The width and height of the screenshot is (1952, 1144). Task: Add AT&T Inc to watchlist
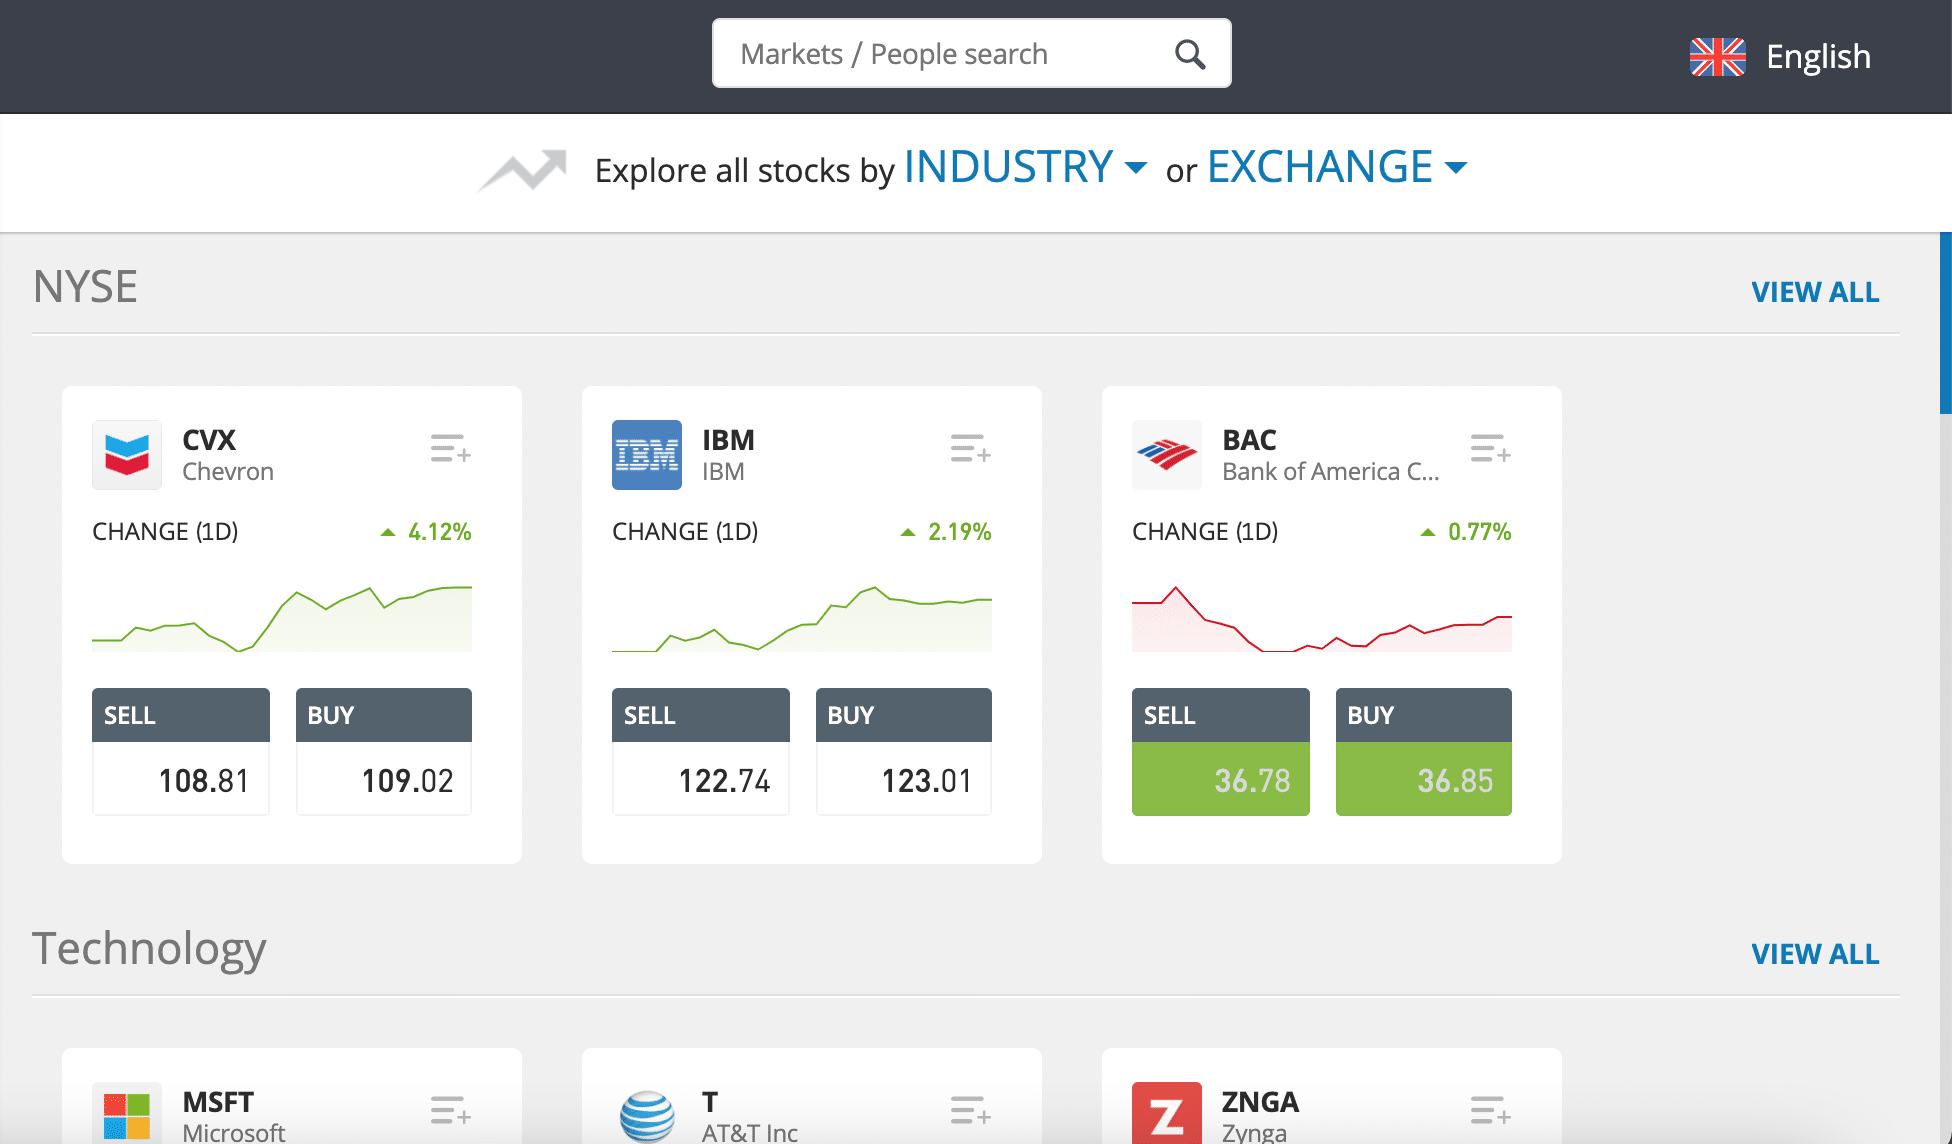click(x=971, y=1110)
